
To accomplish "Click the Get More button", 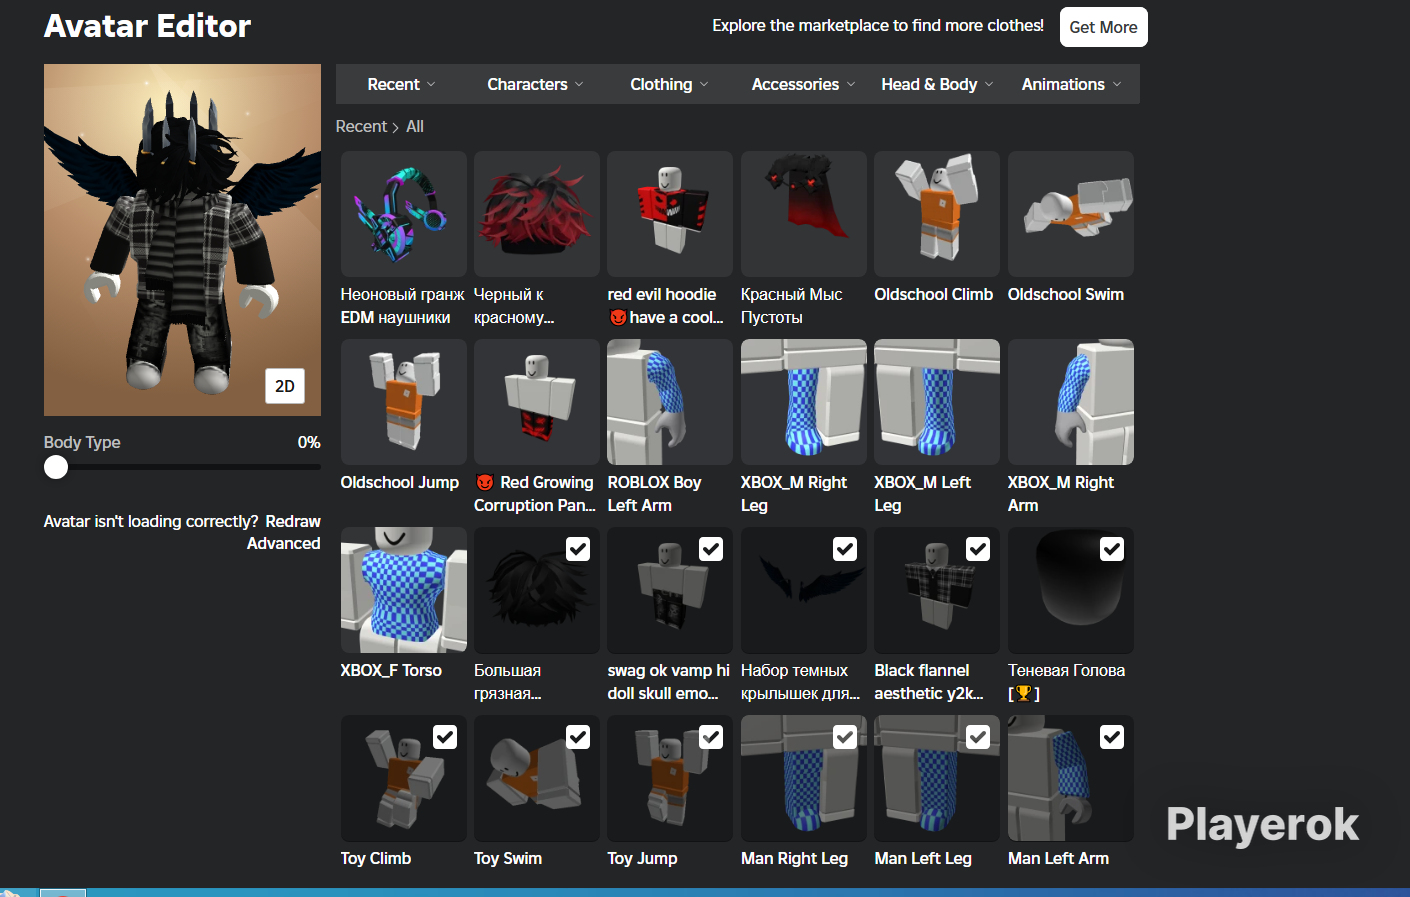I will (1104, 27).
